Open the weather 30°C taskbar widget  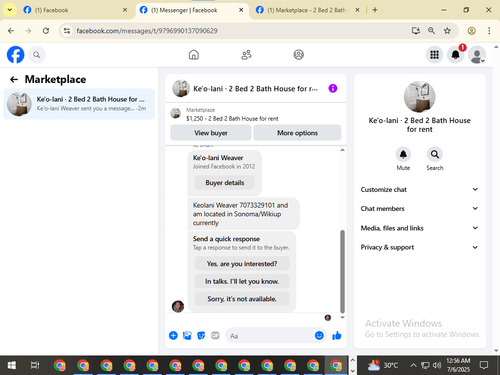click(x=383, y=365)
